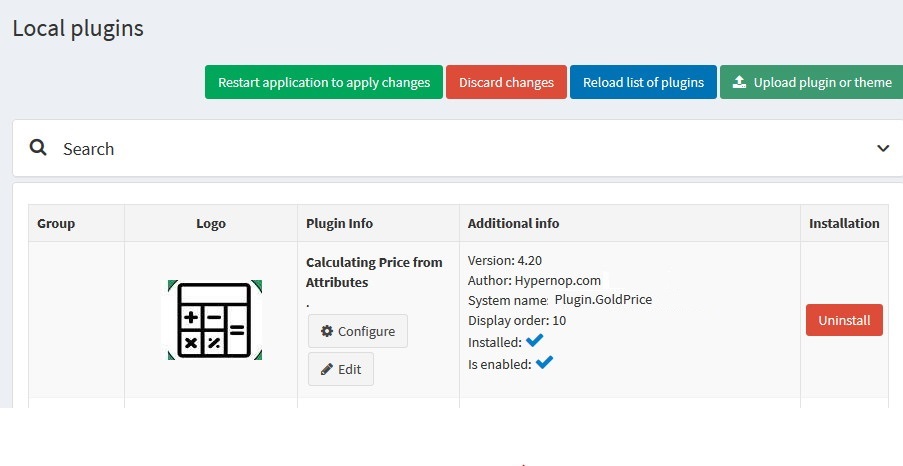The image size is (903, 466).
Task: Configure the Calculating Price plugin
Action: pos(358,331)
